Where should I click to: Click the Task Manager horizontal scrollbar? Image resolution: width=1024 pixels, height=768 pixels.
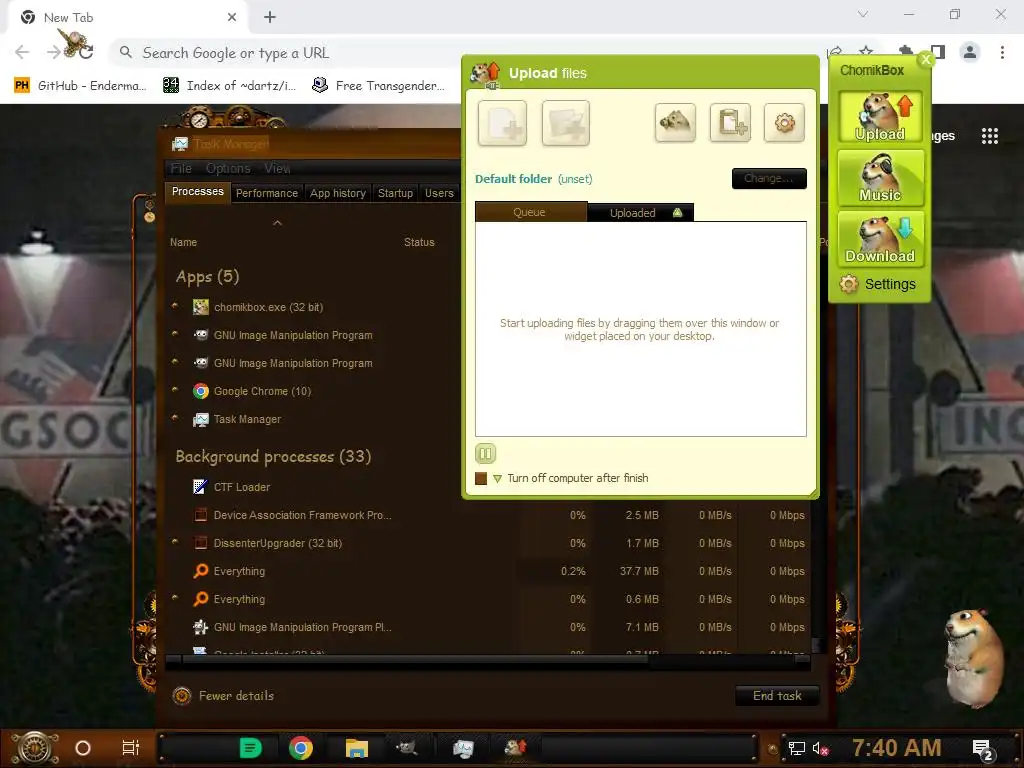click(415, 660)
